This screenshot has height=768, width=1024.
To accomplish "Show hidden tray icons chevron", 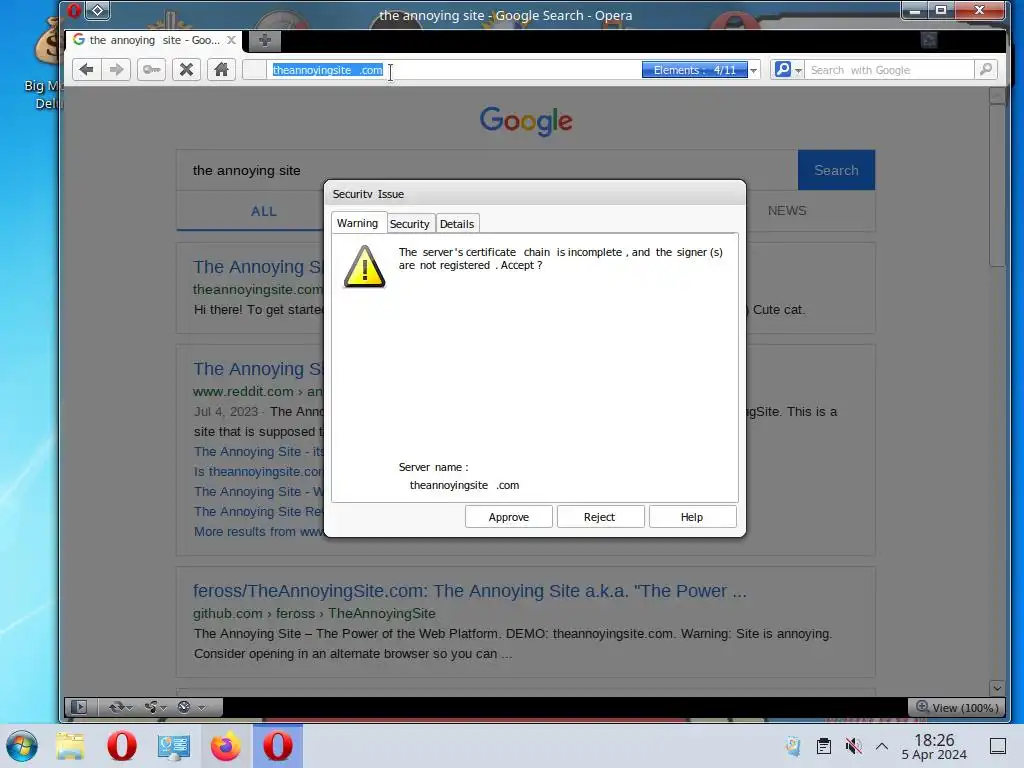I will click(x=882, y=746).
